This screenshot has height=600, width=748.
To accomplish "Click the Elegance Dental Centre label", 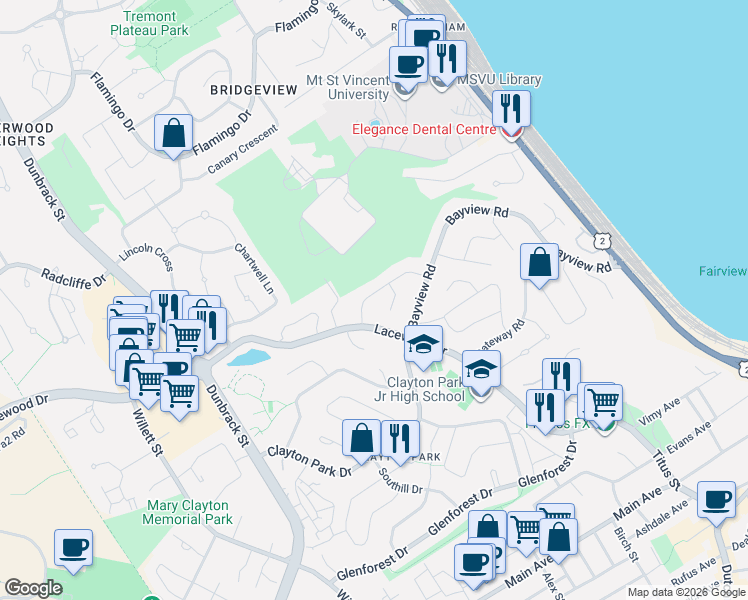I will [424, 130].
